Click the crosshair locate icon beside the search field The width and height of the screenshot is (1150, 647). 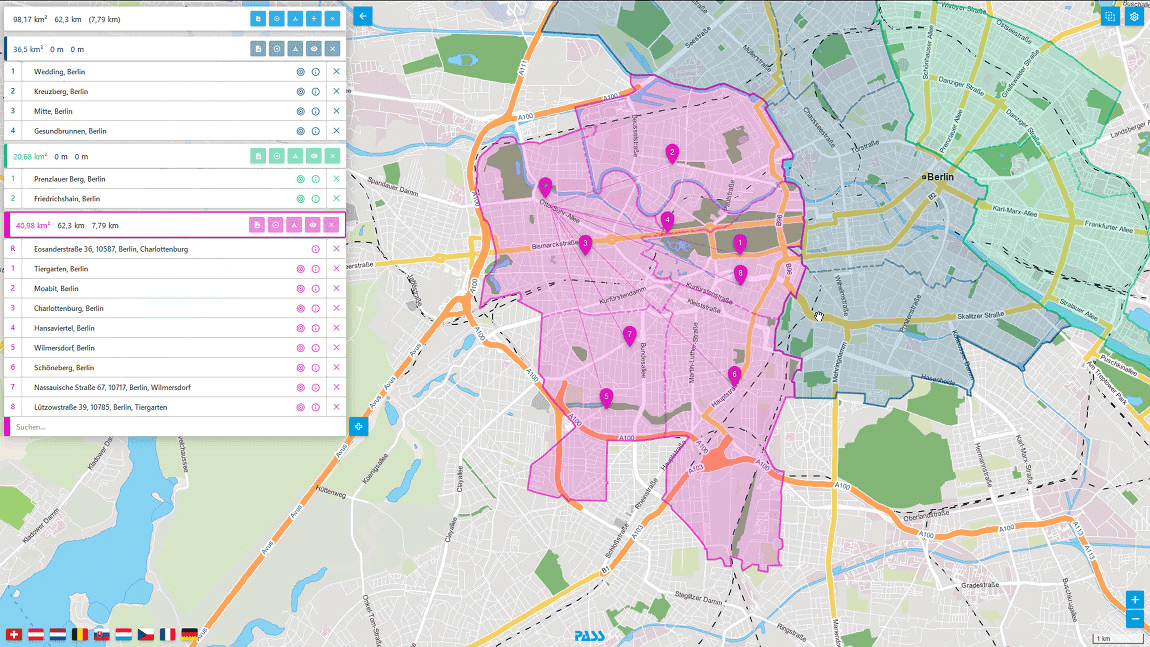point(357,425)
